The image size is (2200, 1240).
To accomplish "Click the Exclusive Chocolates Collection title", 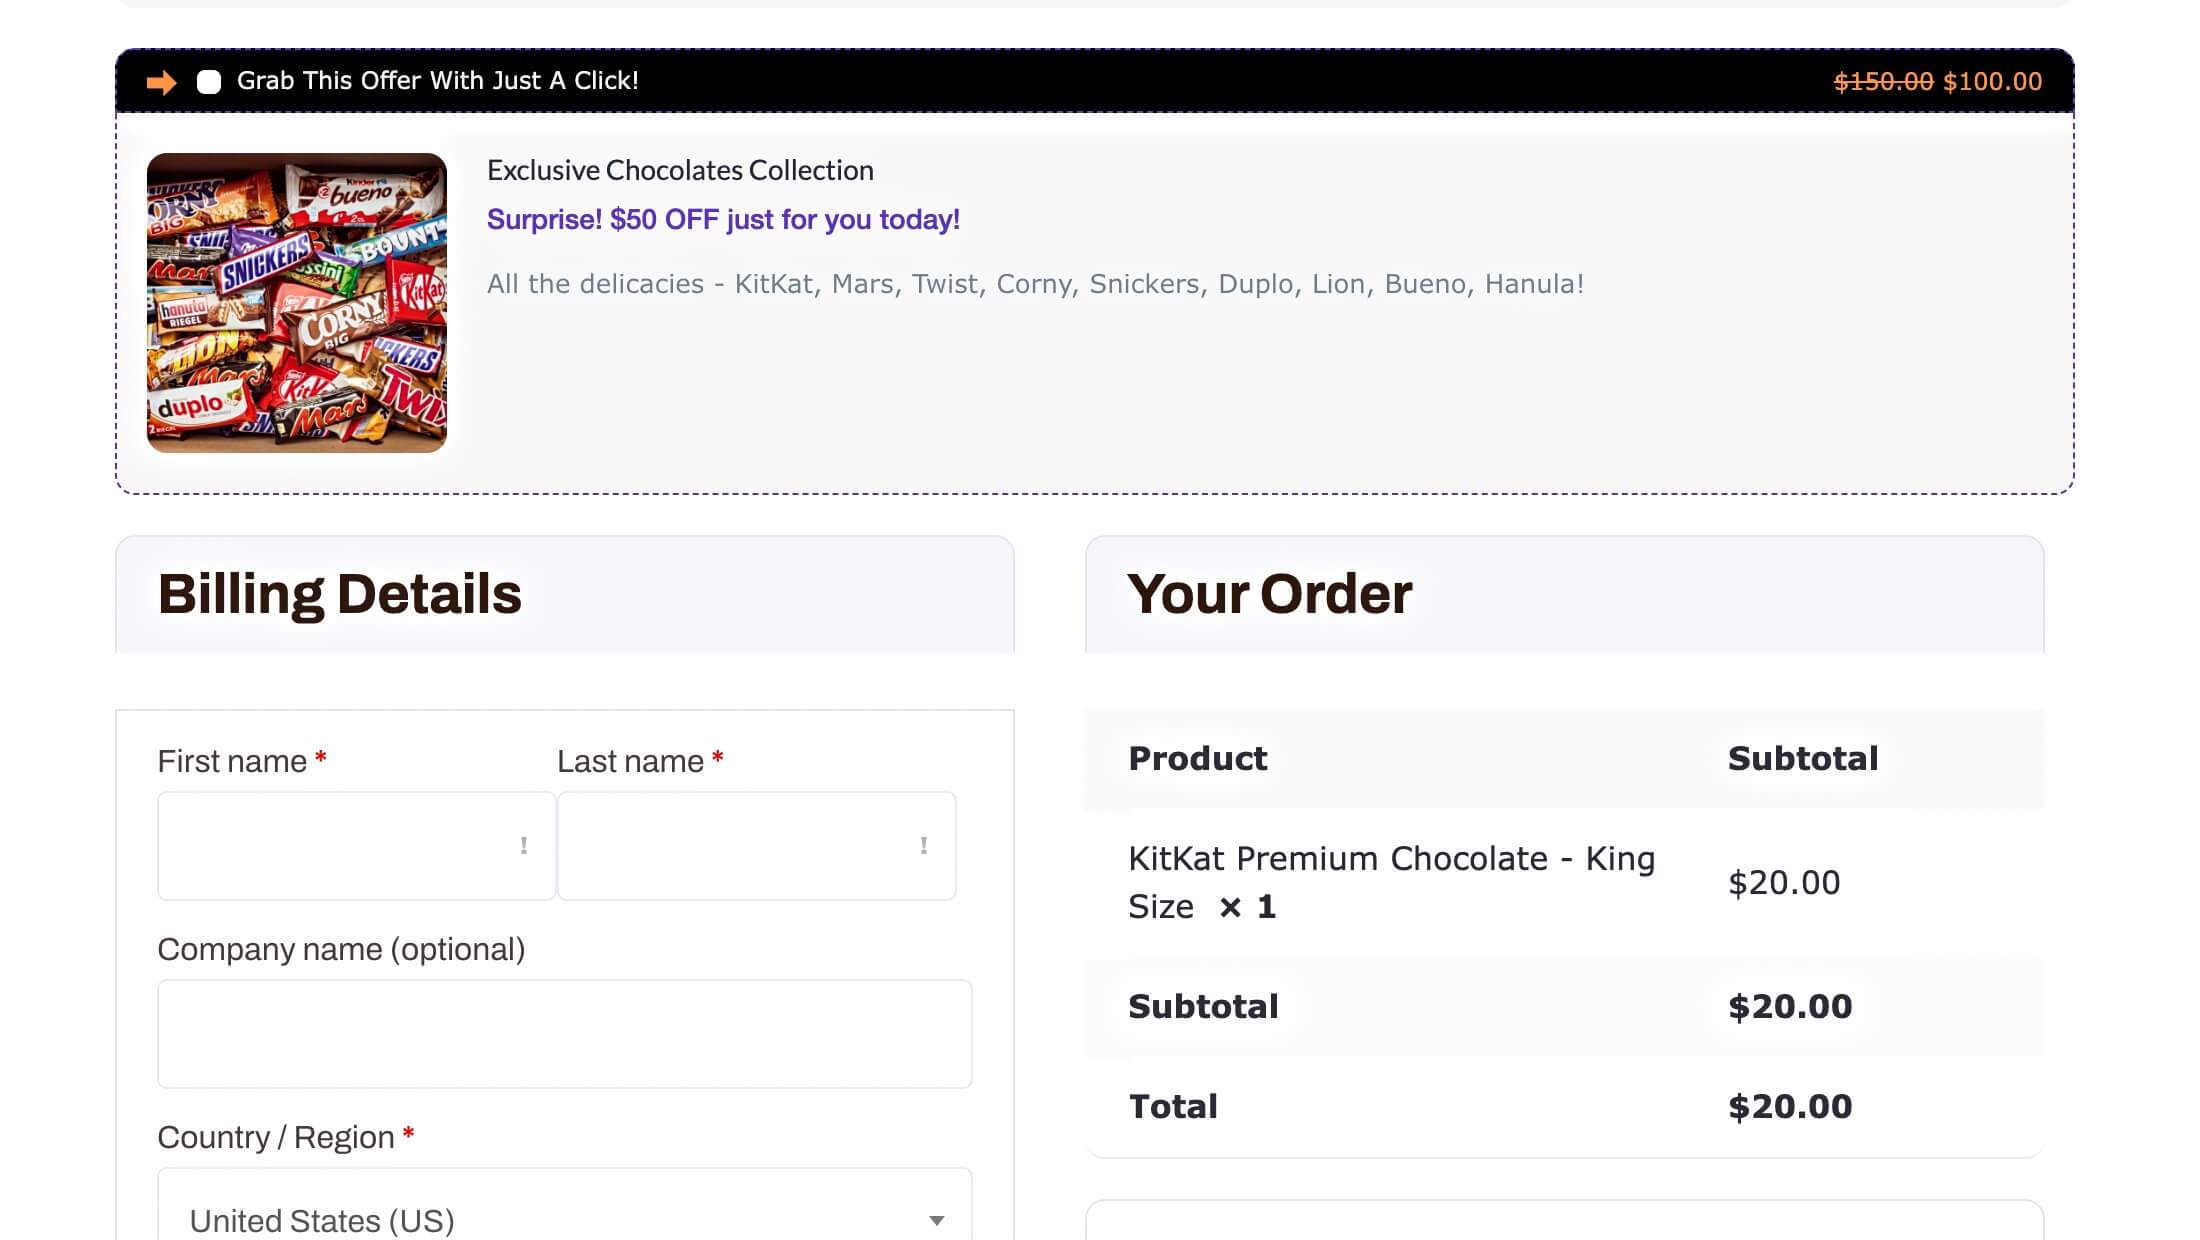I will 680,170.
